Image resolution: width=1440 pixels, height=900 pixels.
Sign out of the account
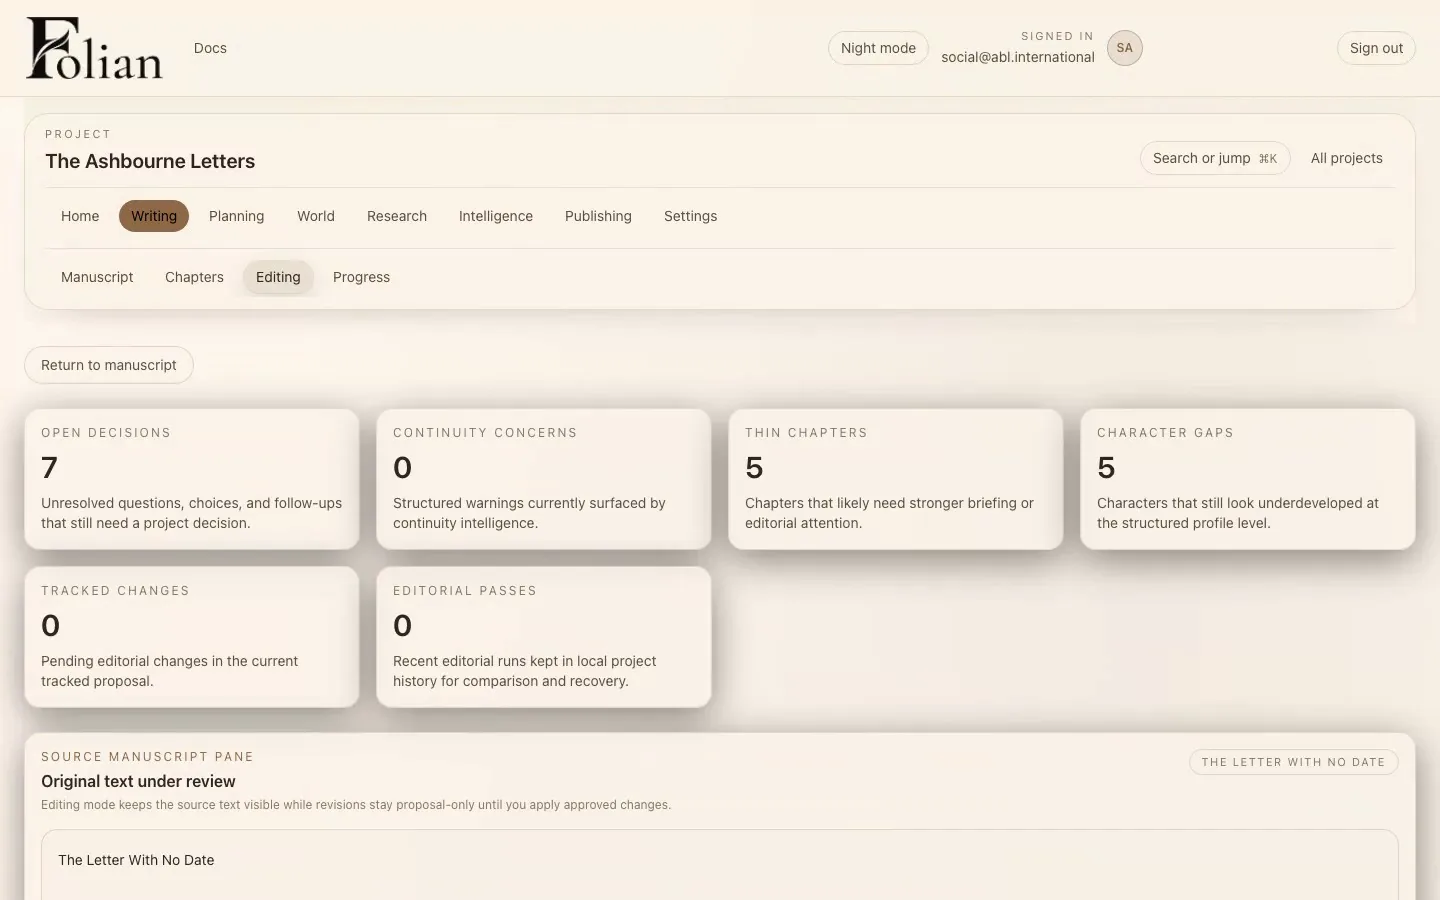pyautogui.click(x=1376, y=48)
